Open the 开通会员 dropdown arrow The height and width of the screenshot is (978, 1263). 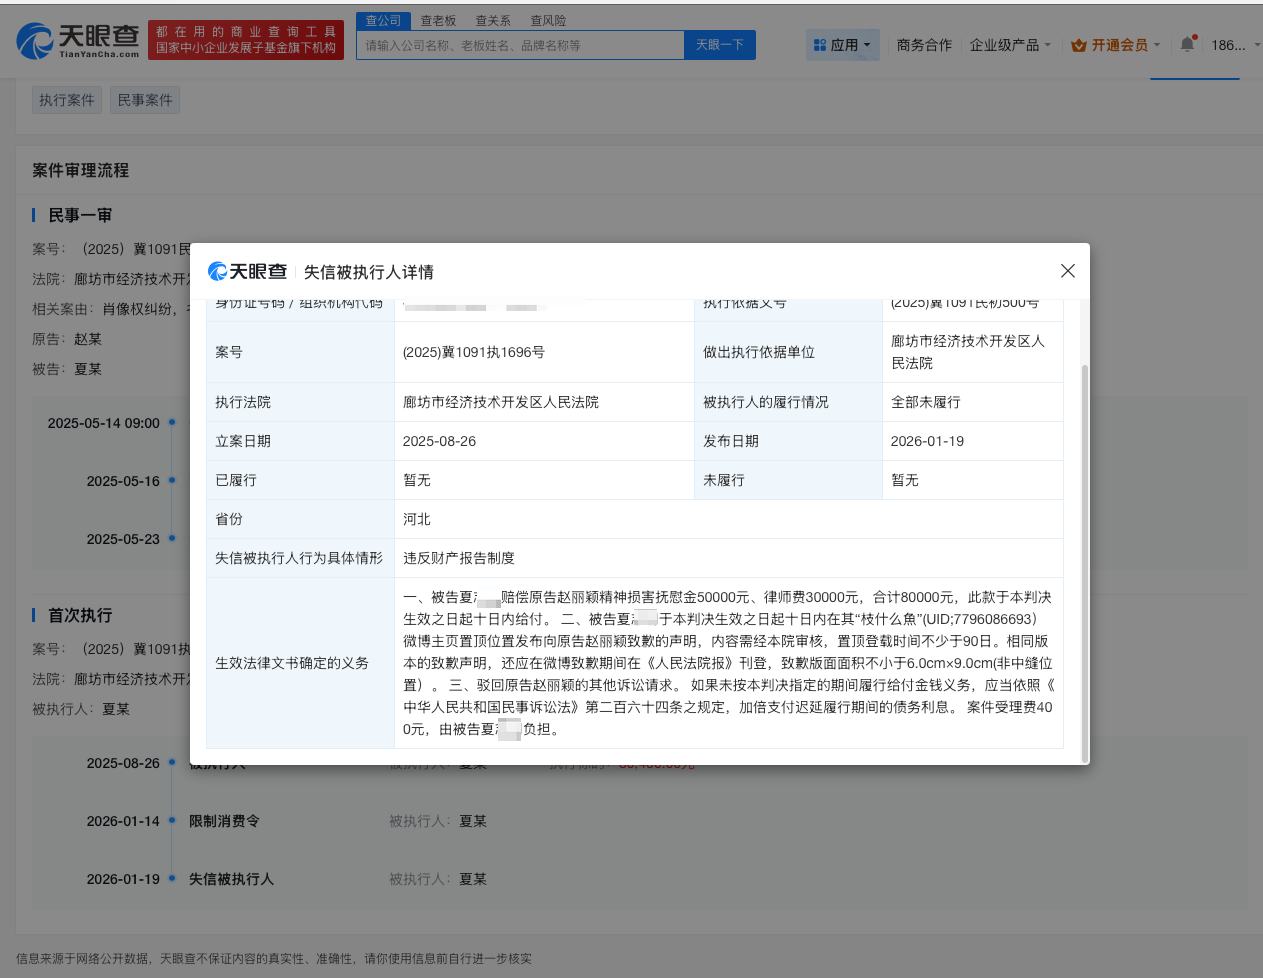1156,45
